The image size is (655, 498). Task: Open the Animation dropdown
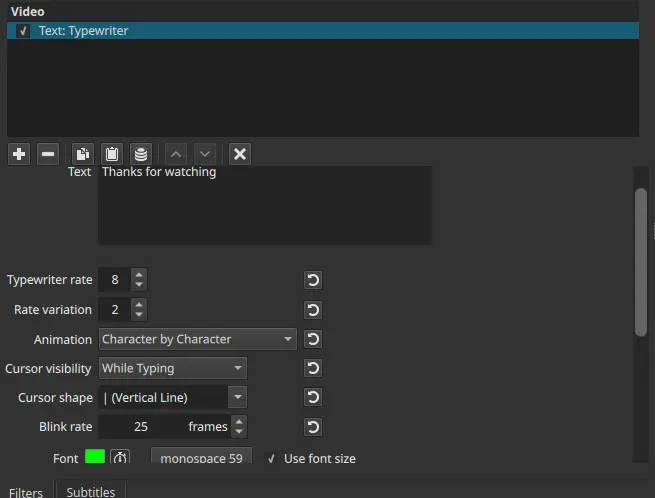198,339
